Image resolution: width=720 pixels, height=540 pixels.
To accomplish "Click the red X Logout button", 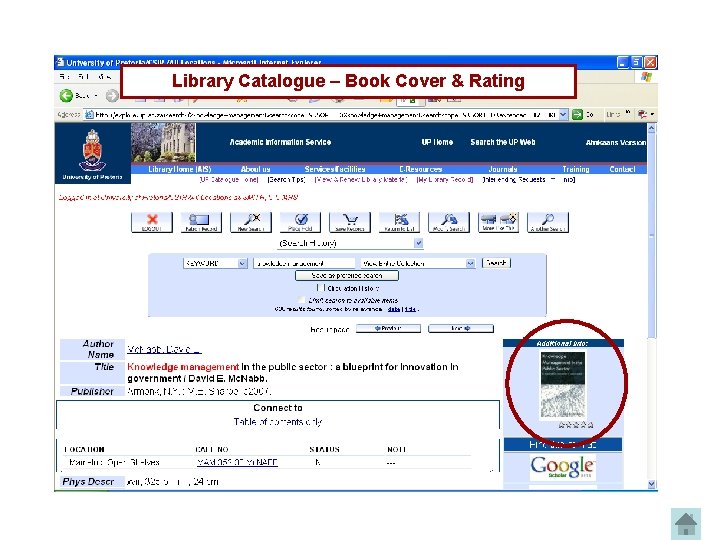I will pyautogui.click(x=152, y=222).
